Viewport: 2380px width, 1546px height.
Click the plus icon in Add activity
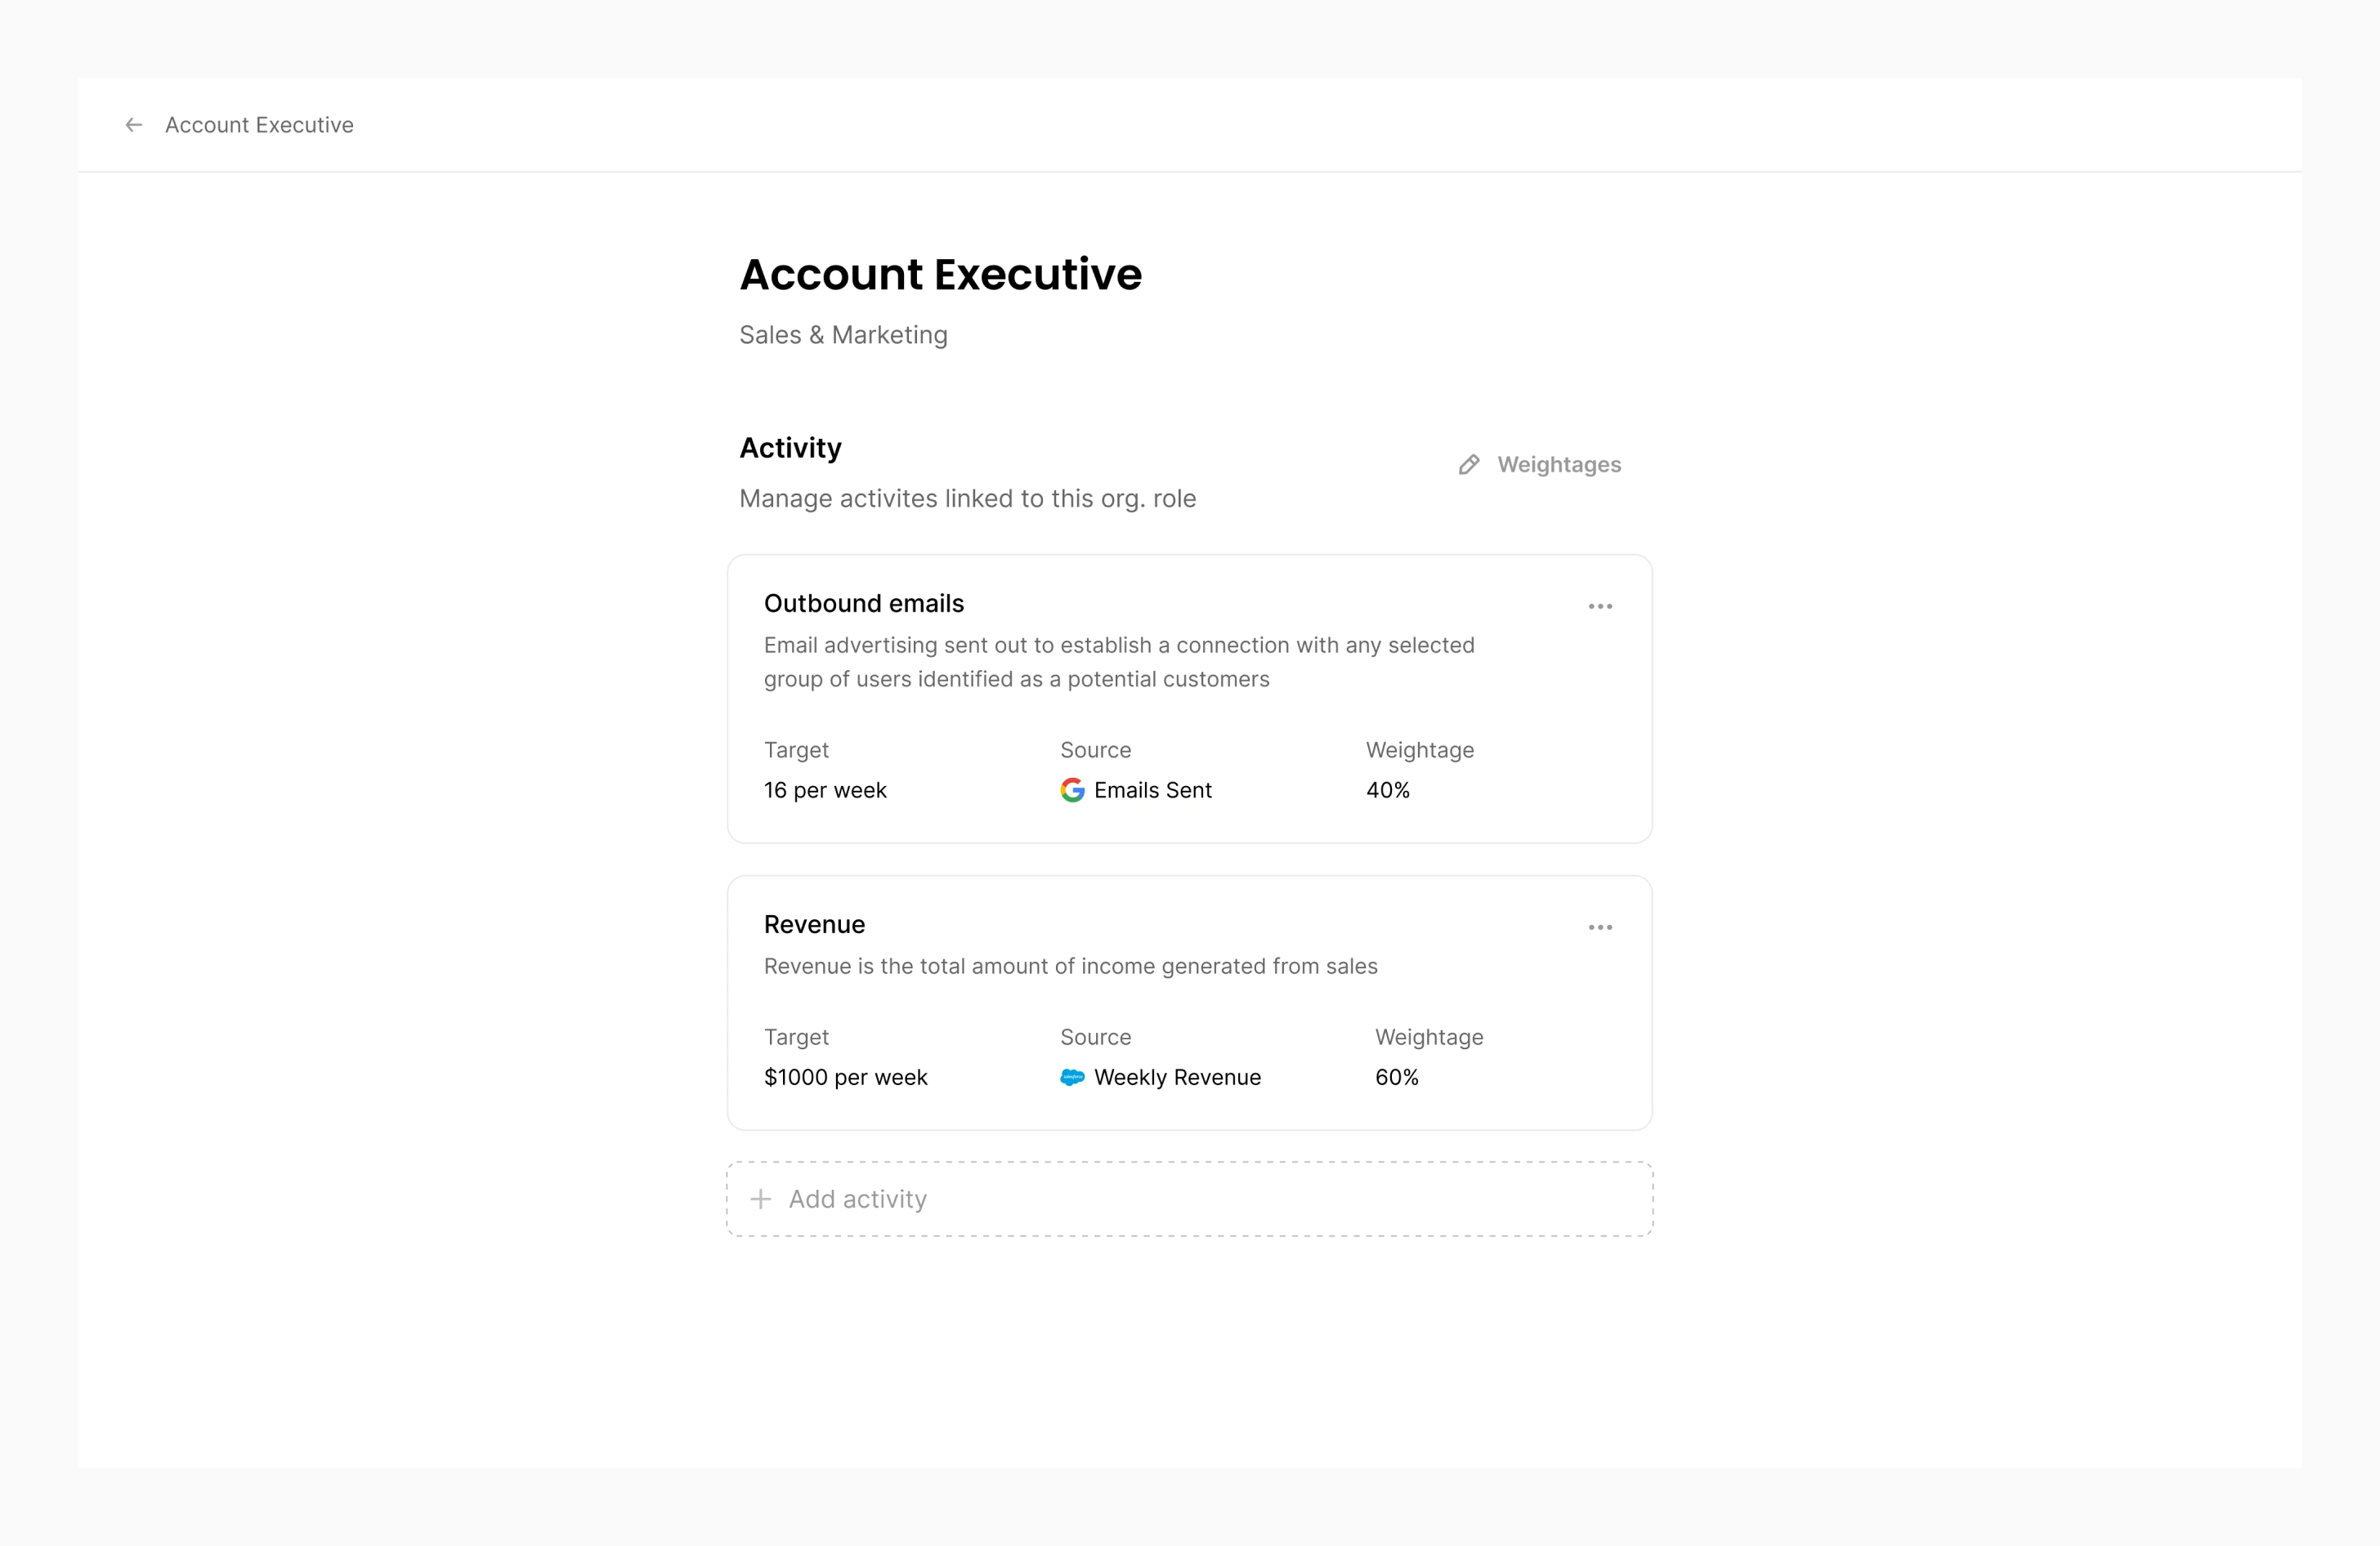point(761,1199)
